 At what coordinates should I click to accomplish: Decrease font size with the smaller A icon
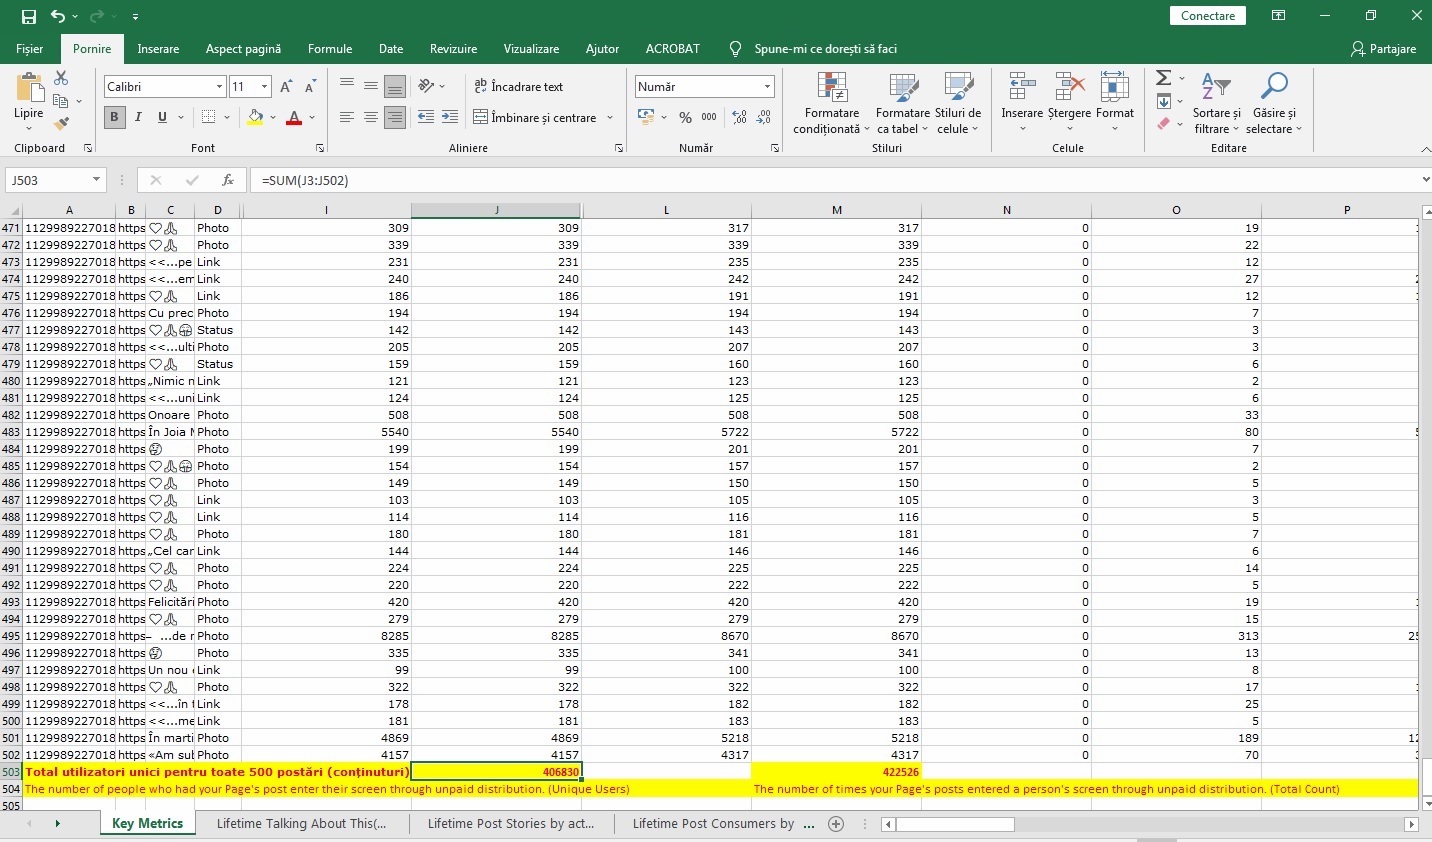[x=310, y=87]
